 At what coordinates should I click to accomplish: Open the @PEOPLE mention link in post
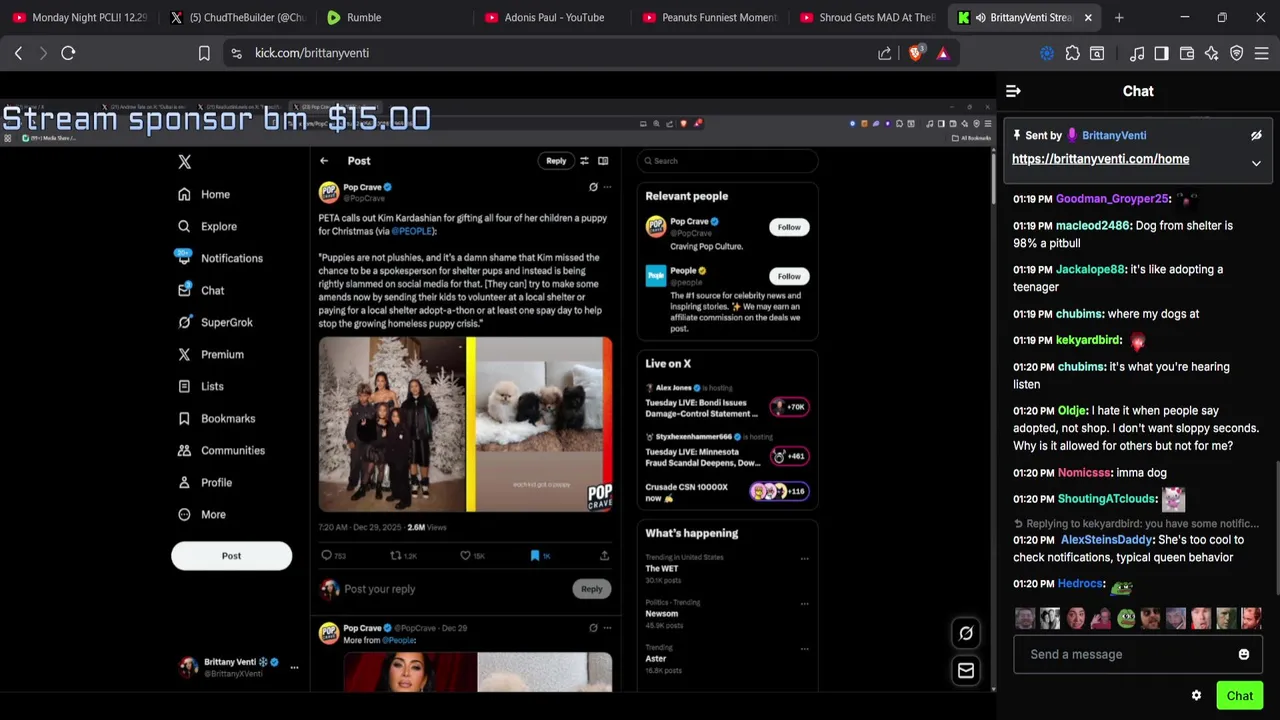coord(412,231)
